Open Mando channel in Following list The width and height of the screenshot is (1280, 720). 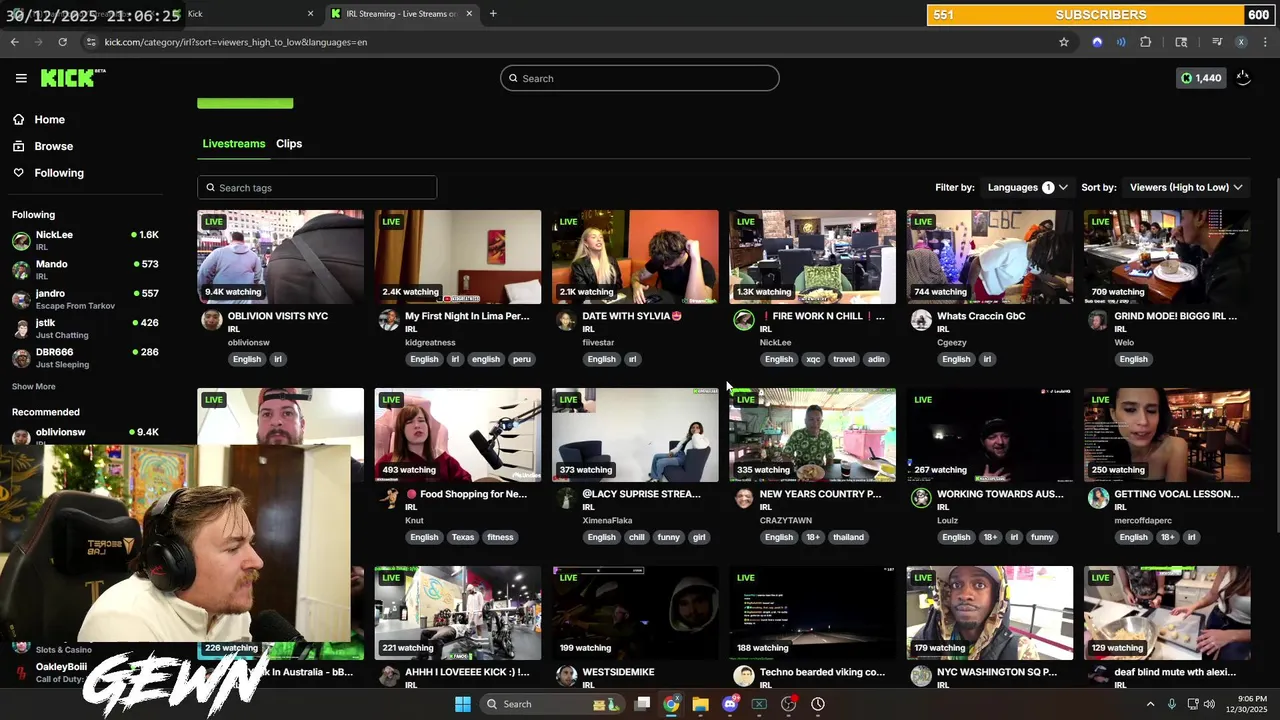pyautogui.click(x=85, y=269)
